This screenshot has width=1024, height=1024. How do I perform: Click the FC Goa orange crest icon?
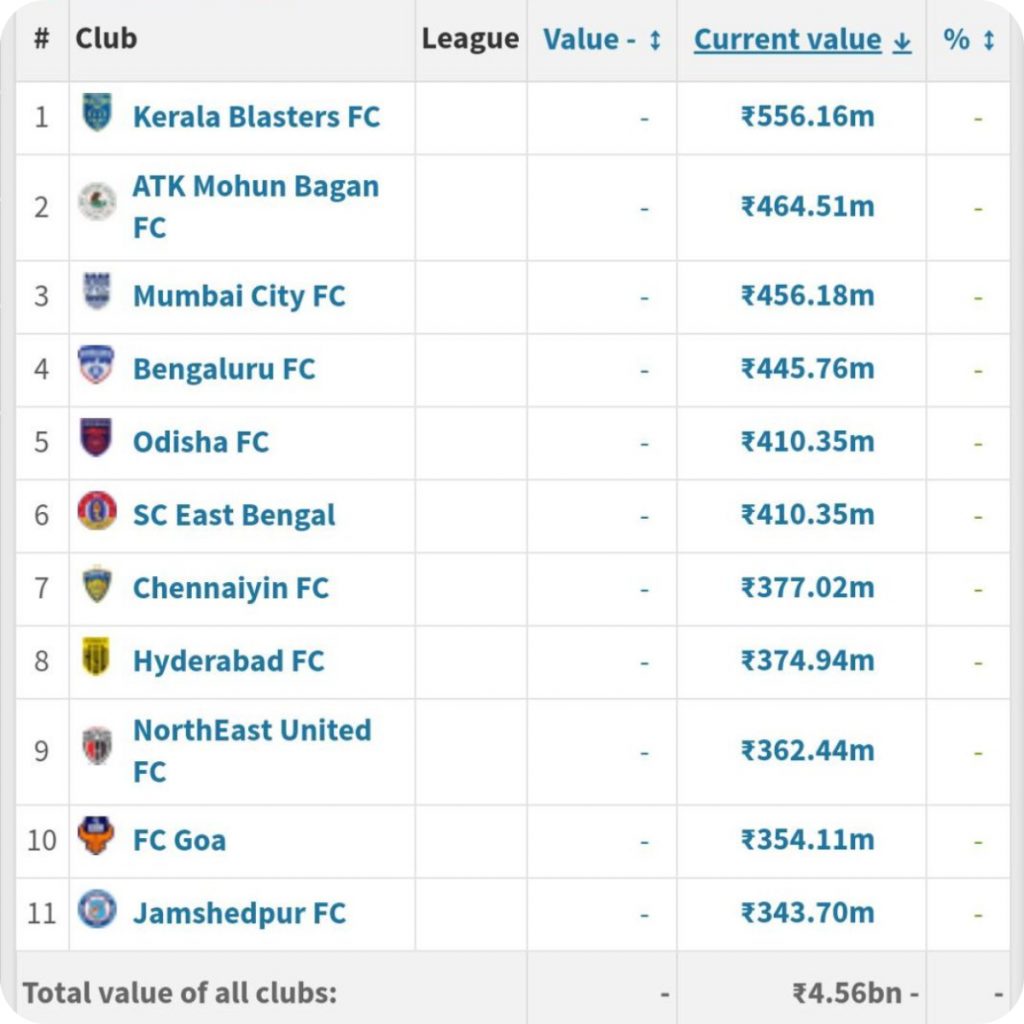(96, 835)
